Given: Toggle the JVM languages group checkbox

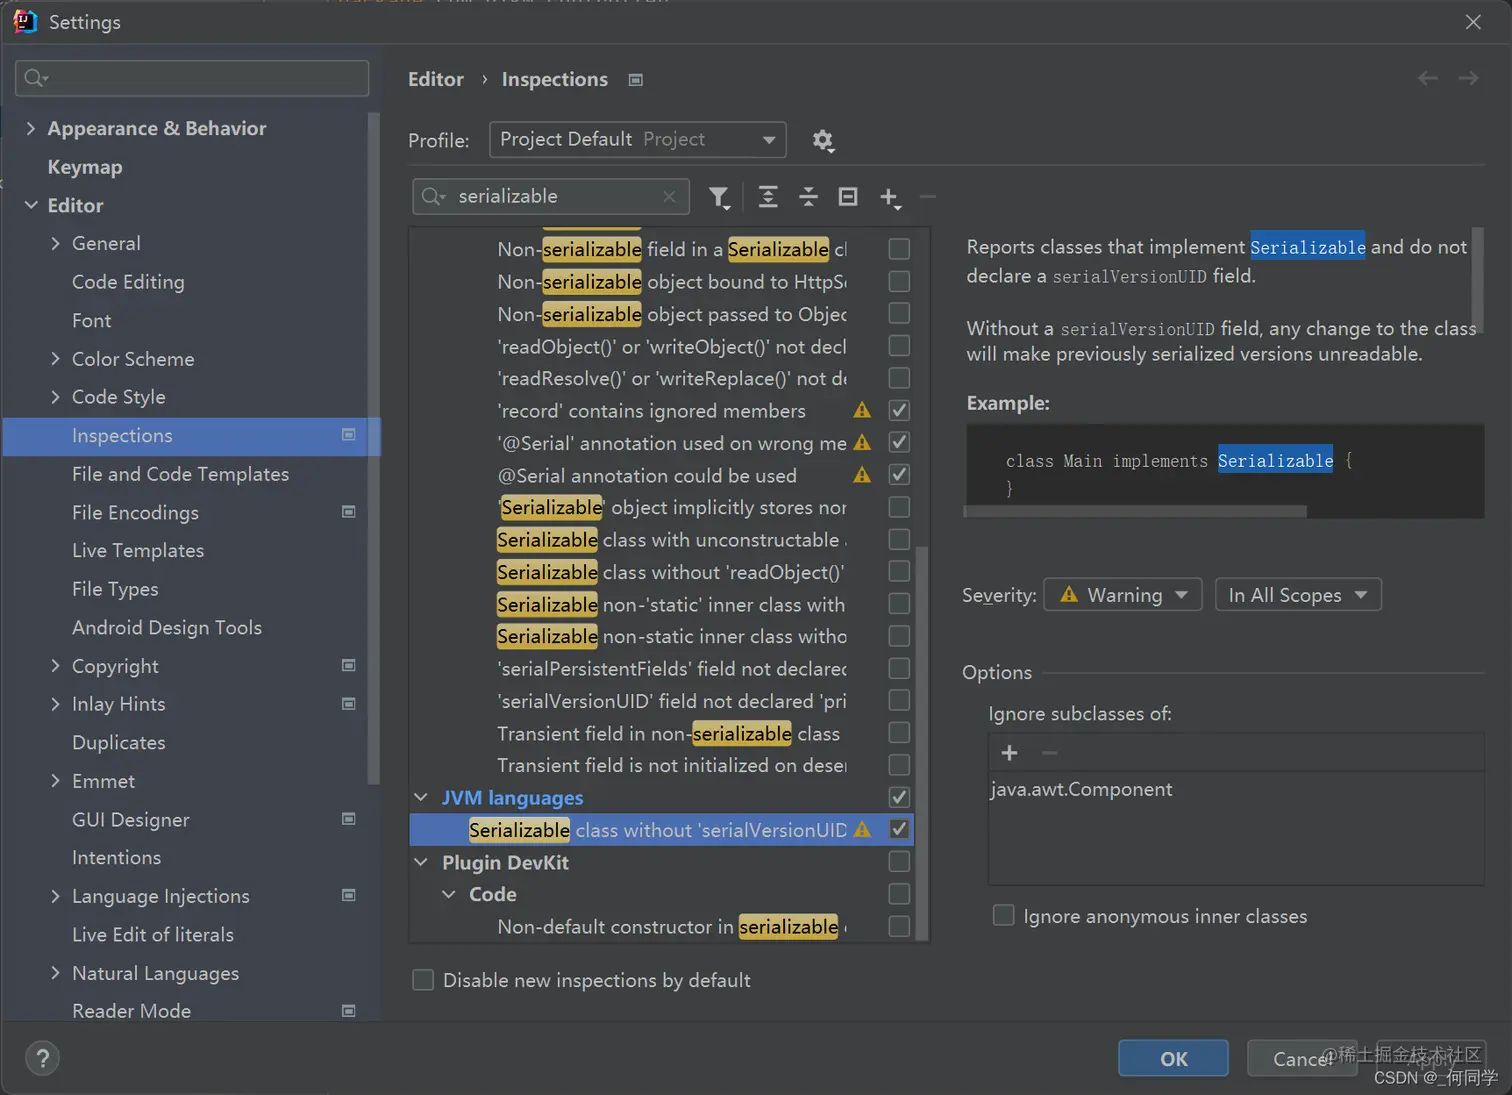Looking at the screenshot, I should coord(899,797).
